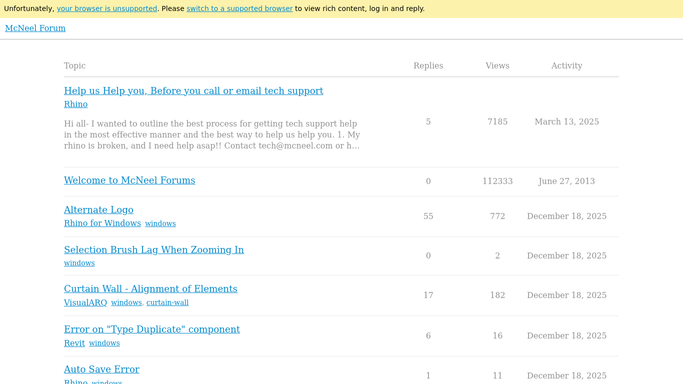Click windows tag under Selection Brush Lag
Screen dimensions: 683x384
coord(79,263)
